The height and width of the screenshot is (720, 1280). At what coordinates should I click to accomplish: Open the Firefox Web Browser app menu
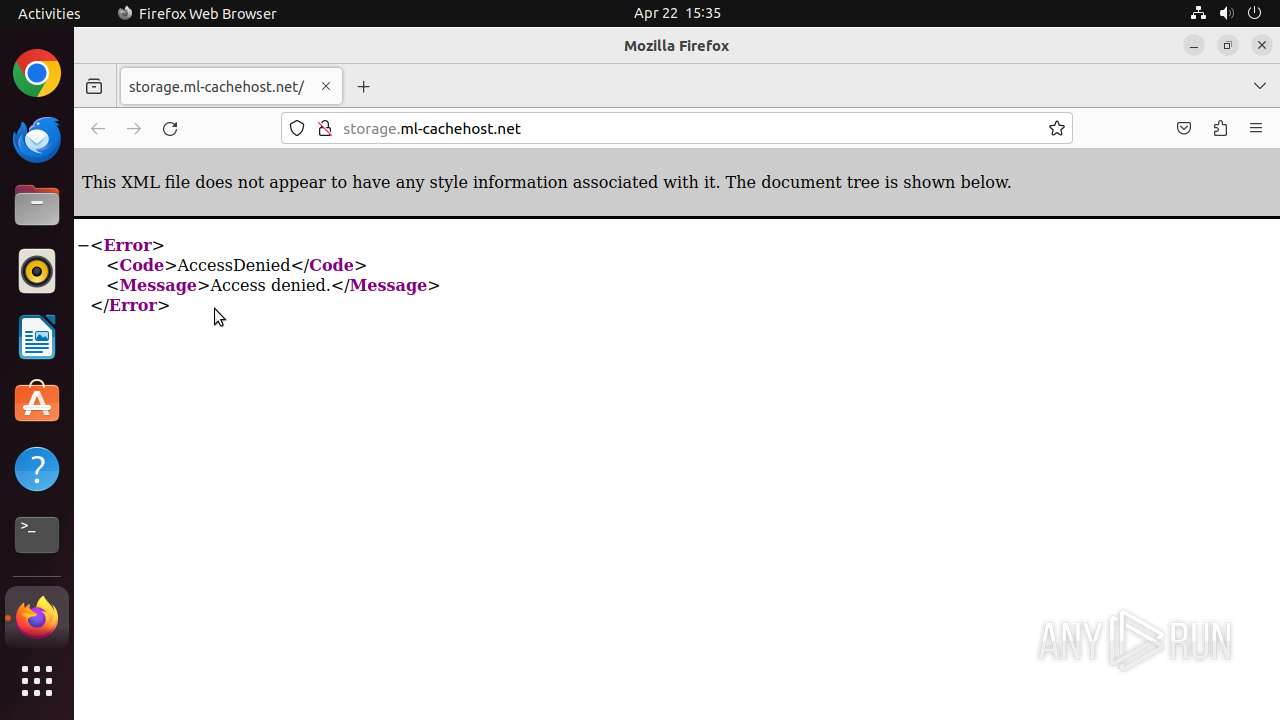pos(197,13)
